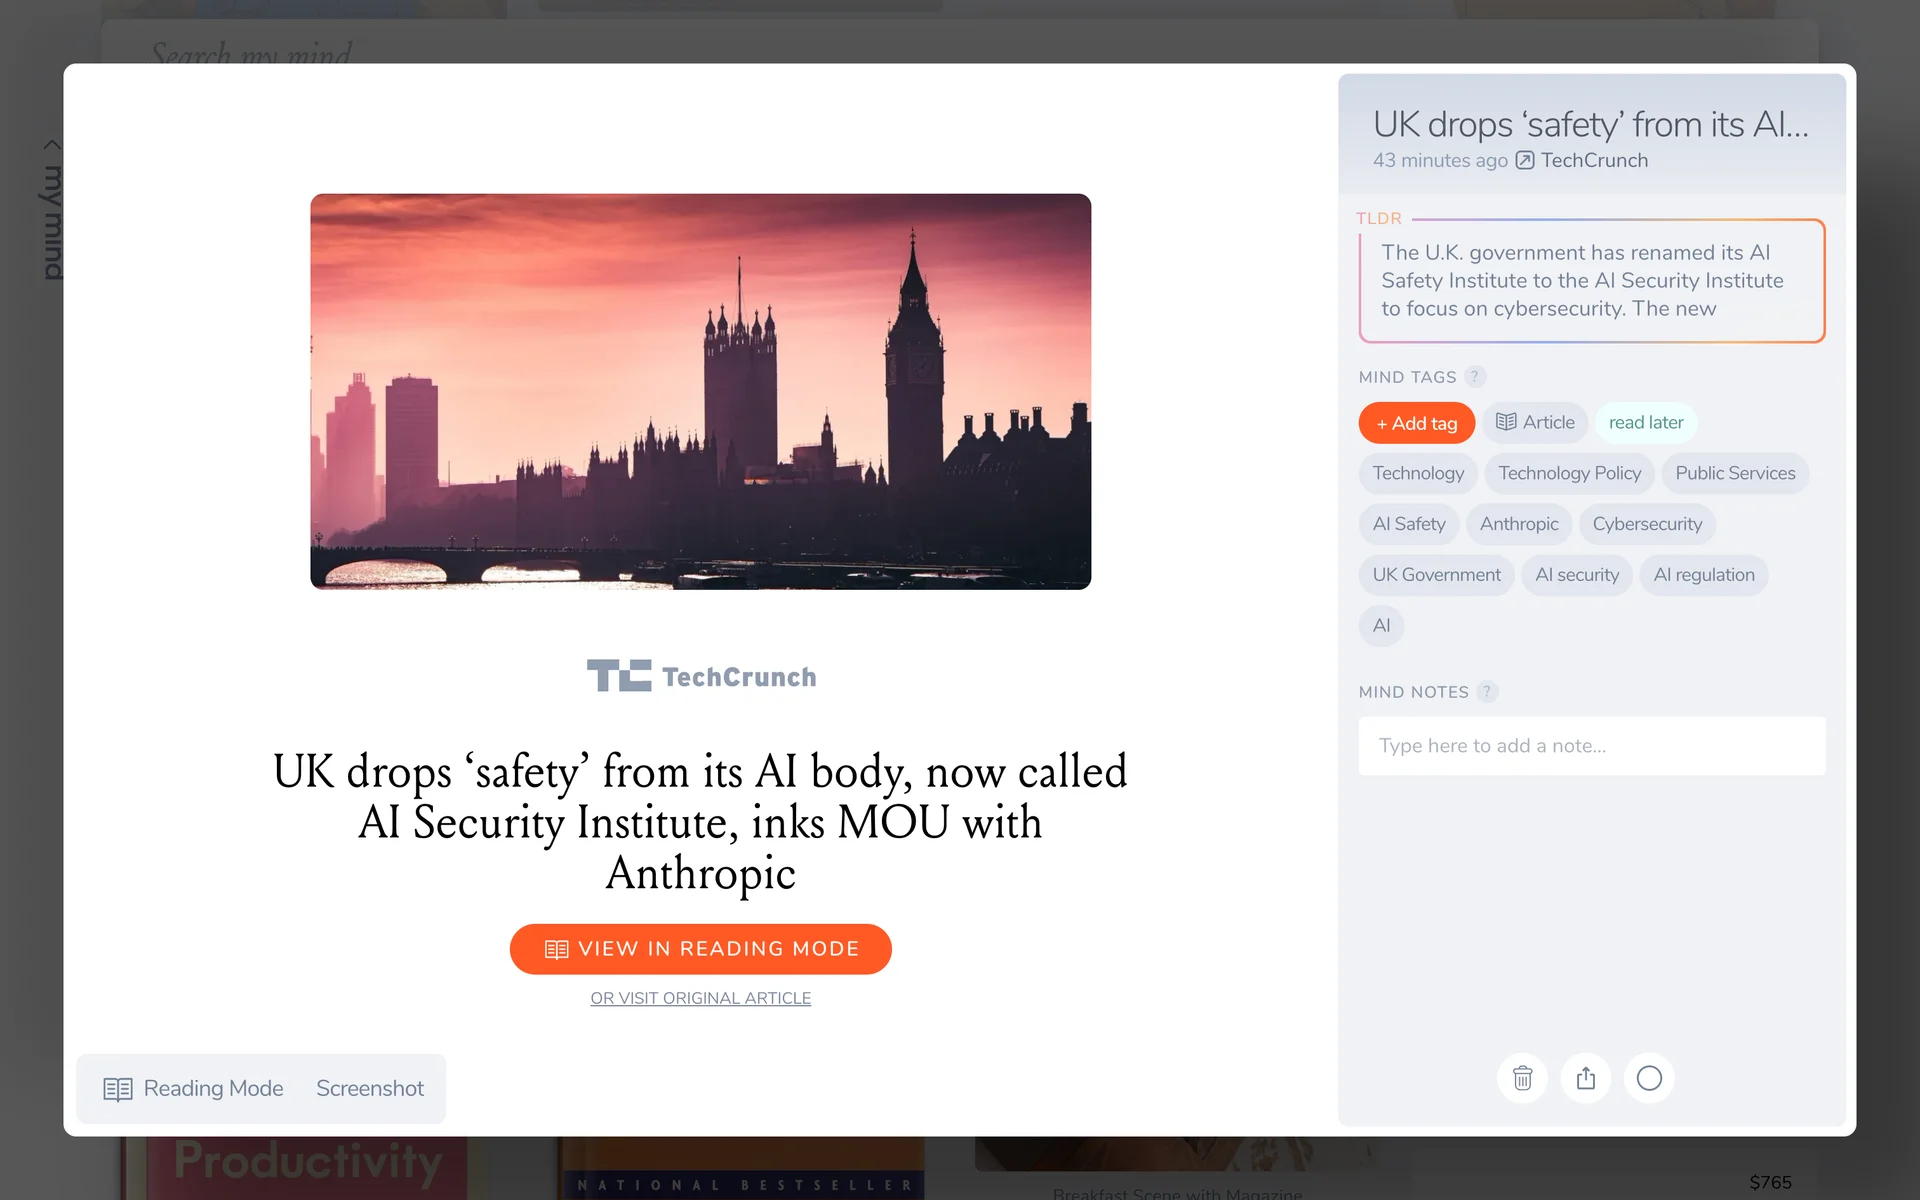Show help for Mind Notes question mark
1920x1200 pixels.
1487,692
